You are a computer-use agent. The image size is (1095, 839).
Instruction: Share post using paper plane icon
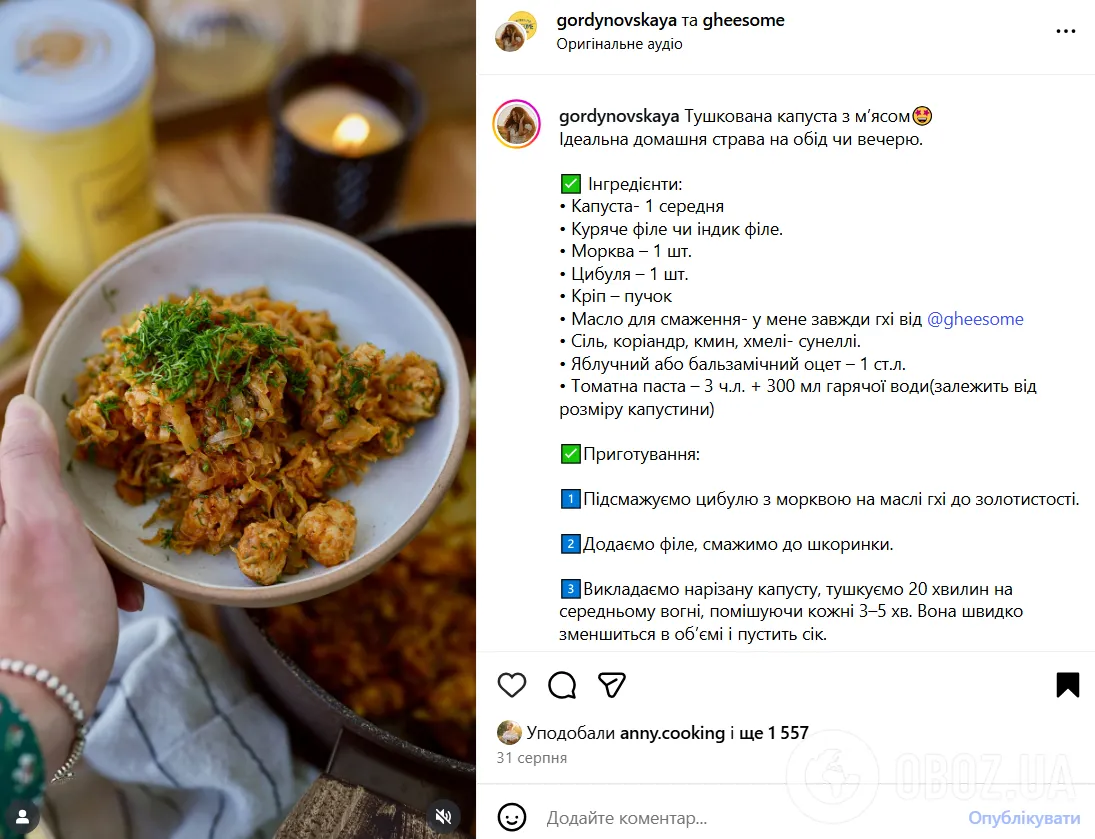click(612, 685)
